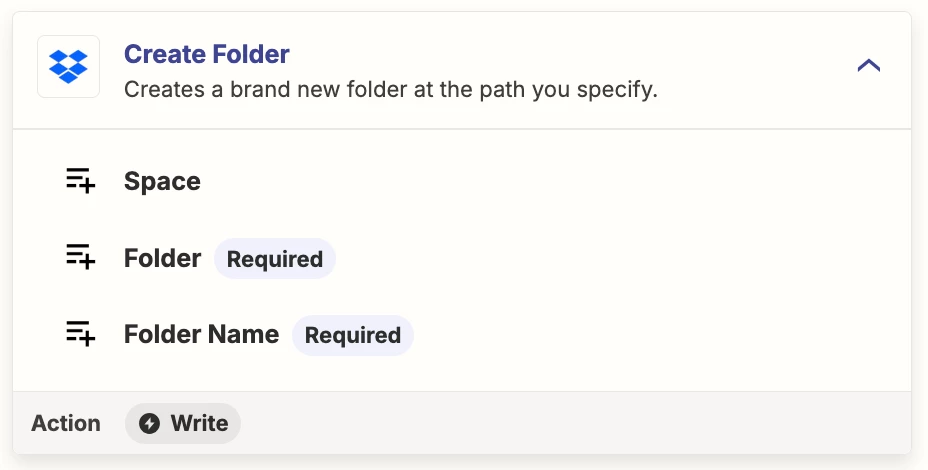Click the Required badge next to Folder Name
Viewport: 928px width, 470px height.
coord(353,335)
